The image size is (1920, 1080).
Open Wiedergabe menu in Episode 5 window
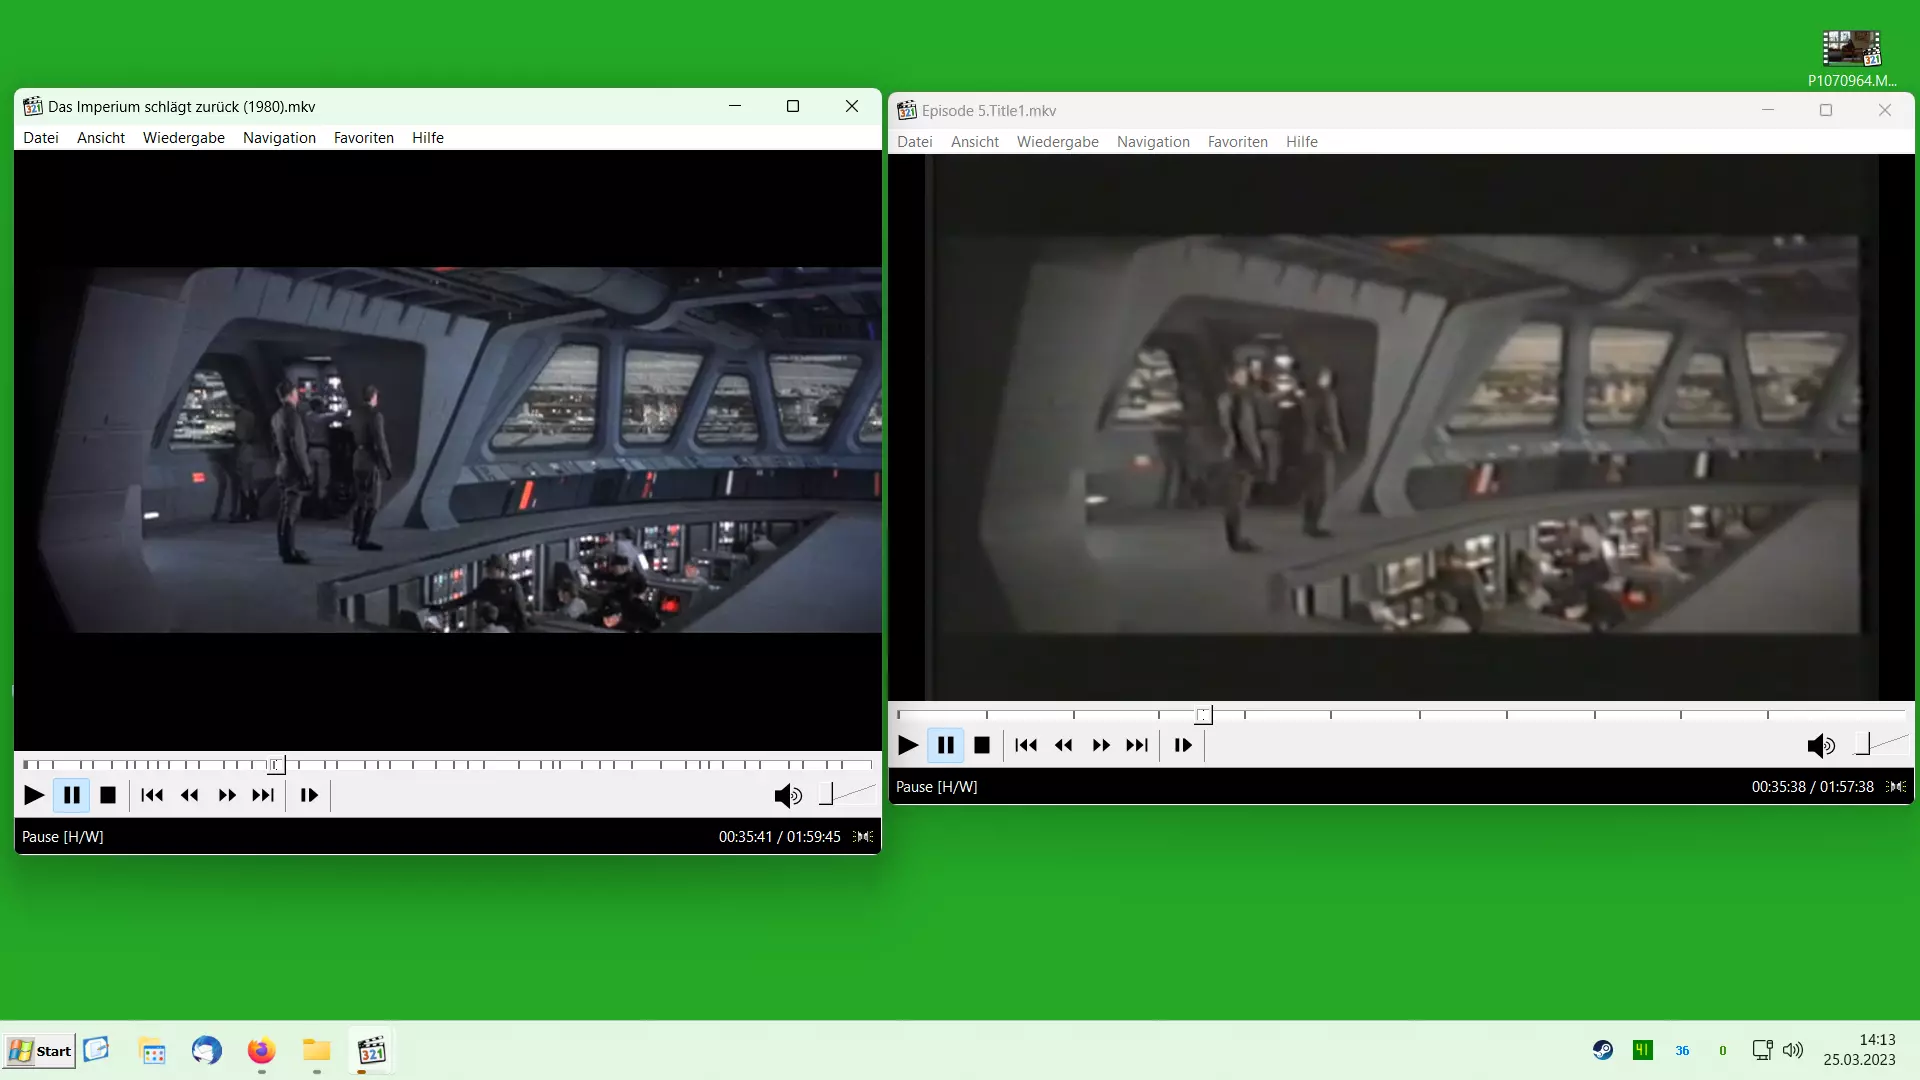[1058, 142]
